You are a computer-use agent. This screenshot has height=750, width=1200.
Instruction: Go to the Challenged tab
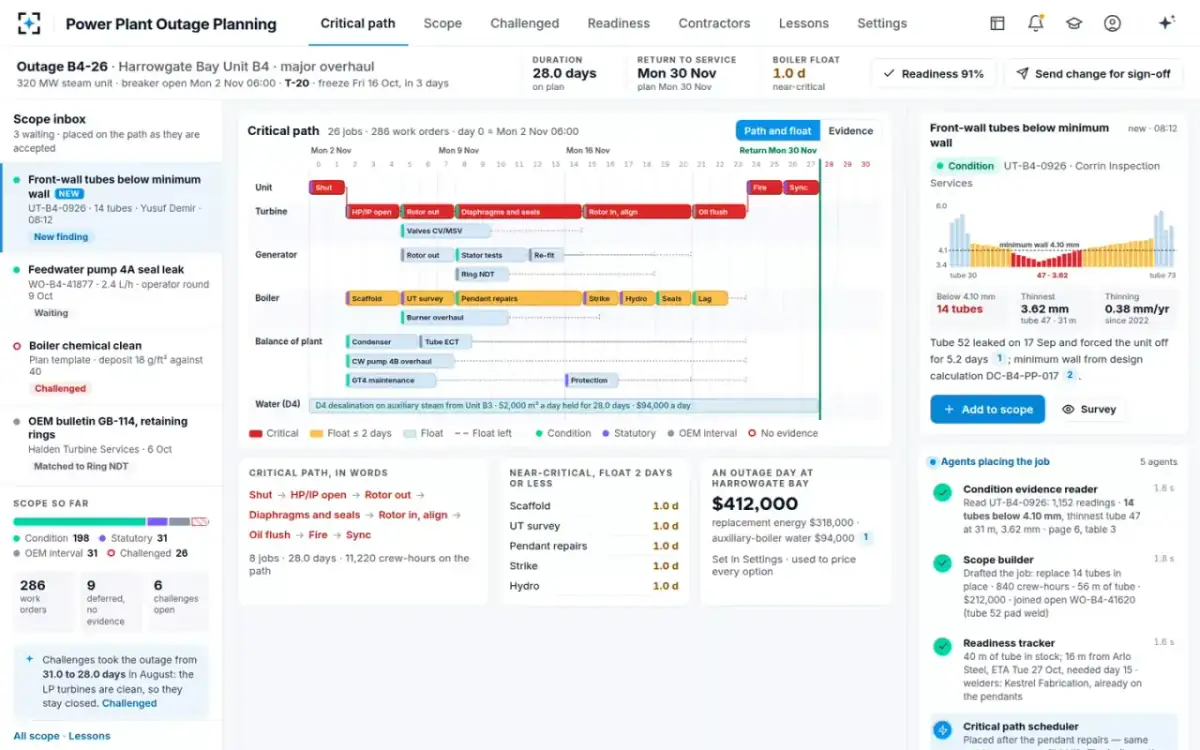click(525, 23)
